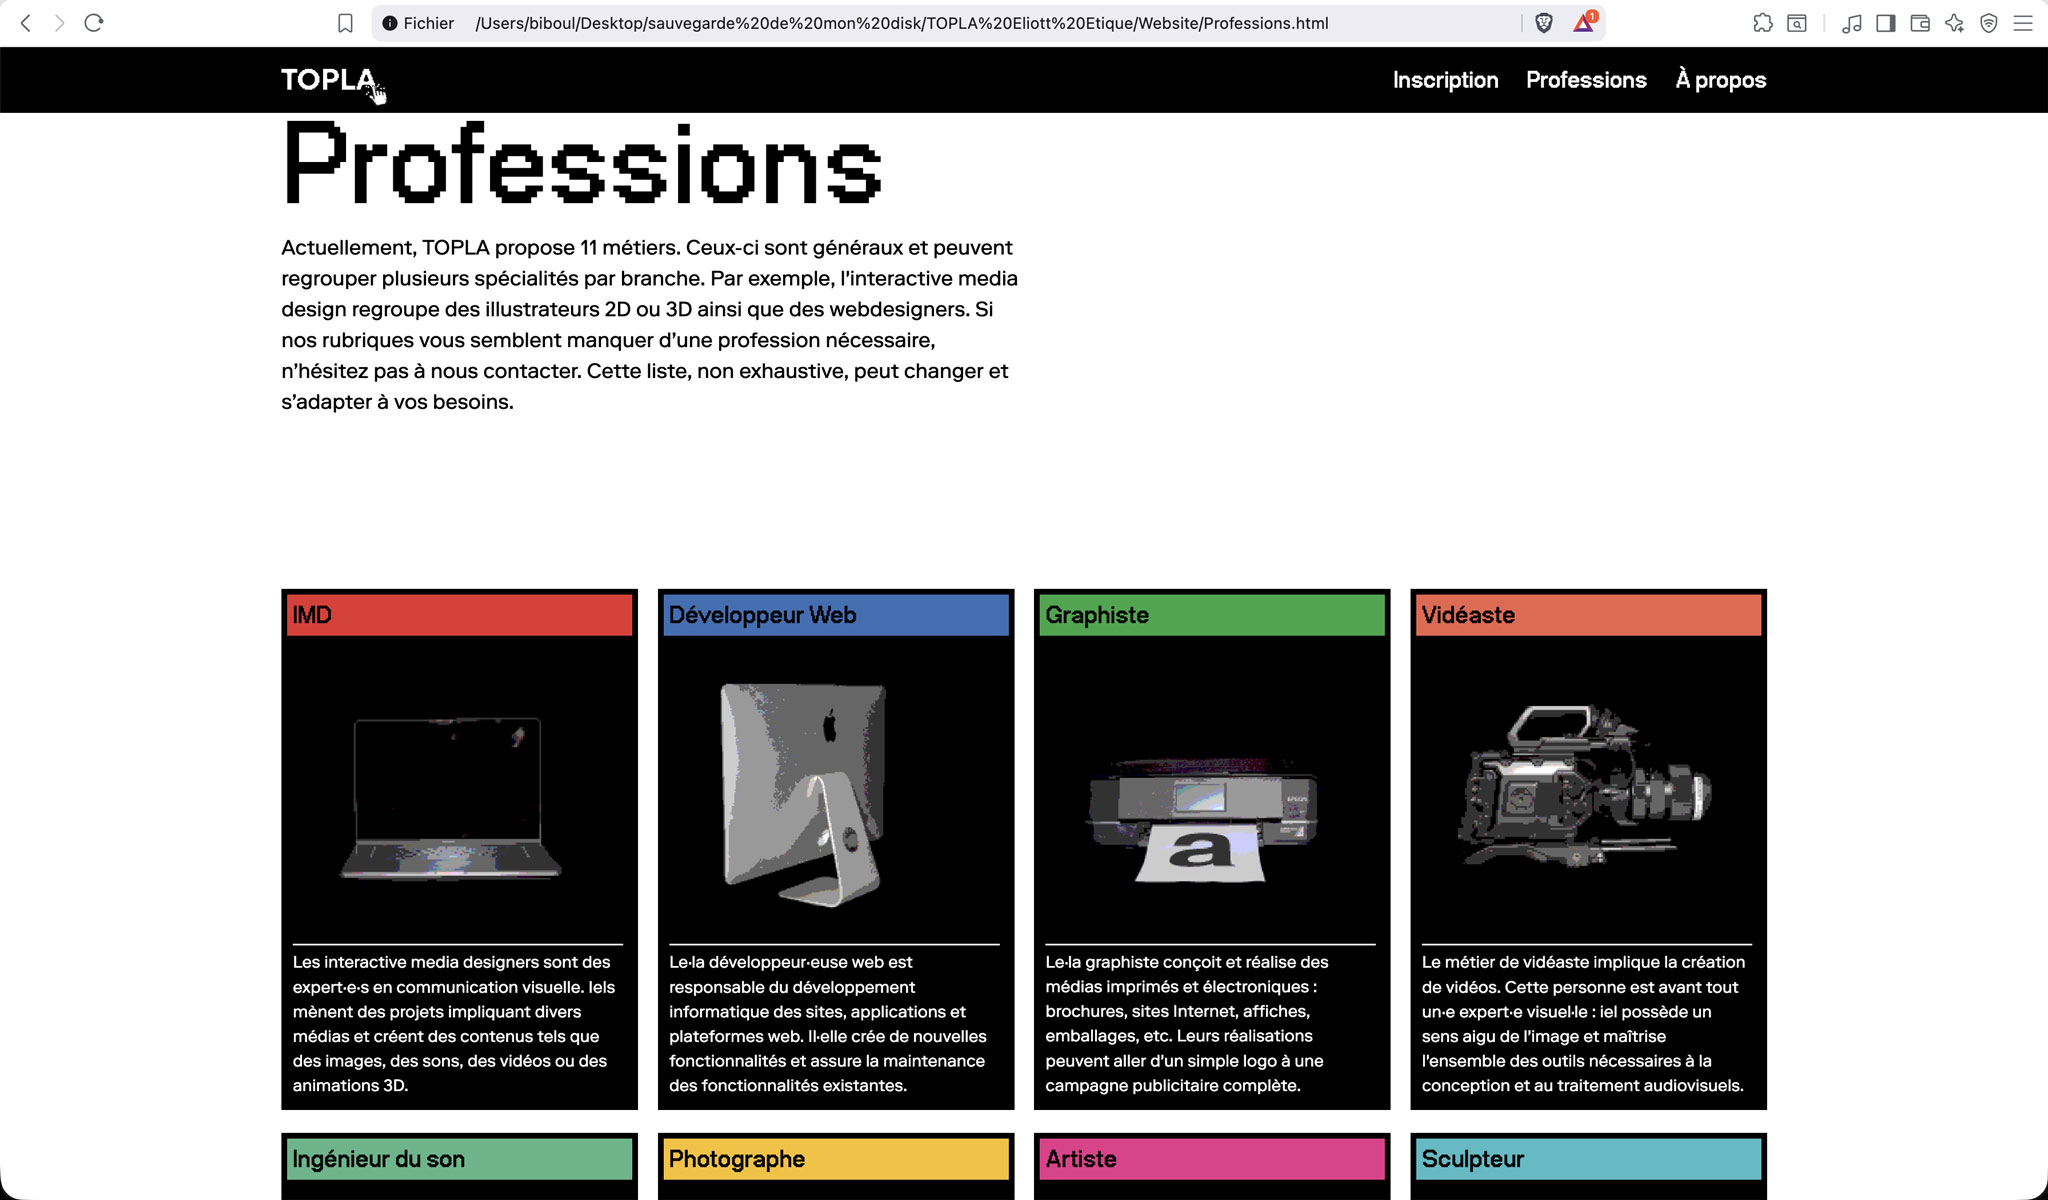Launch Leo AI sparkle icon
This screenshot has height=1200, width=2048.
pos(1954,23)
